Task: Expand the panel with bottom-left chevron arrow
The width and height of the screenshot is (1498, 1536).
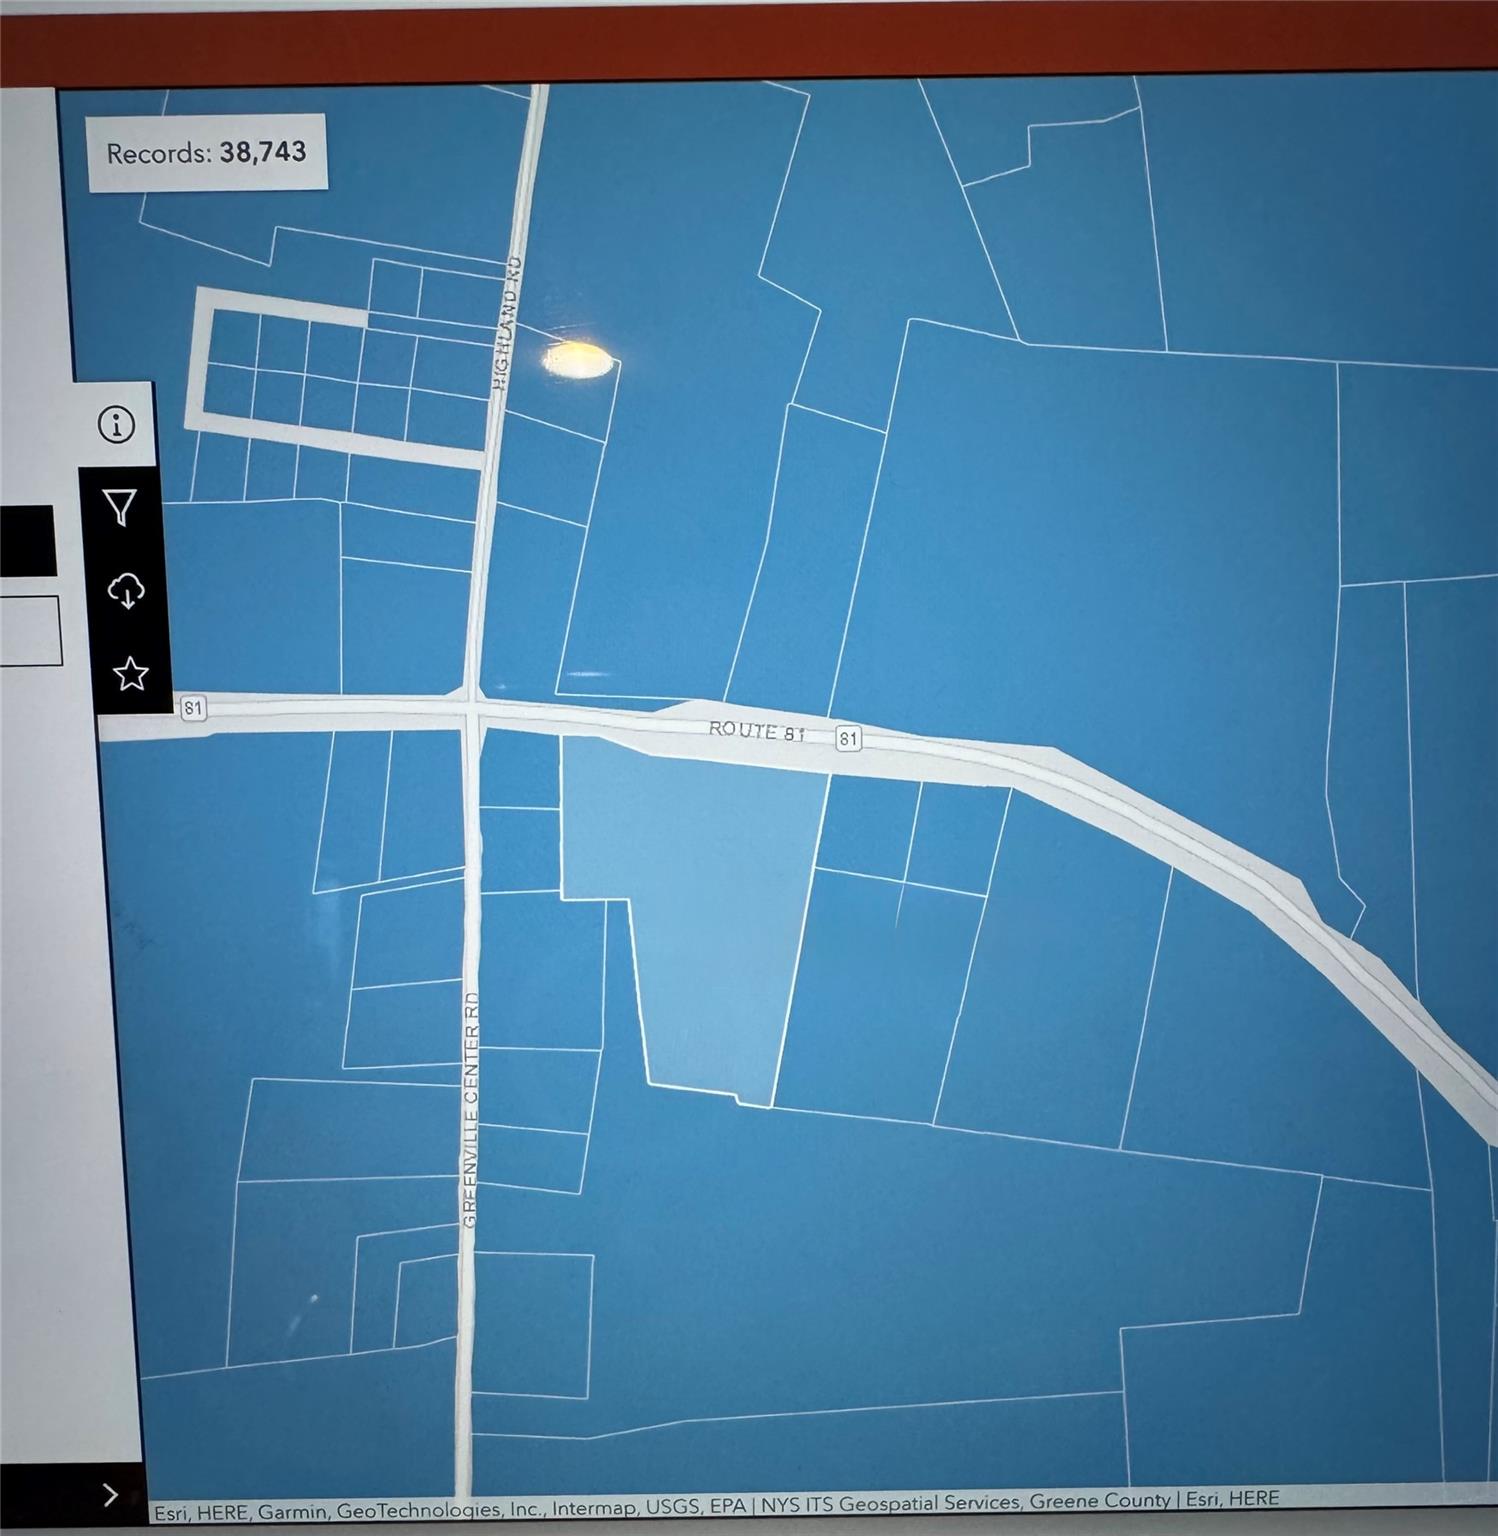Action: coord(110,1494)
